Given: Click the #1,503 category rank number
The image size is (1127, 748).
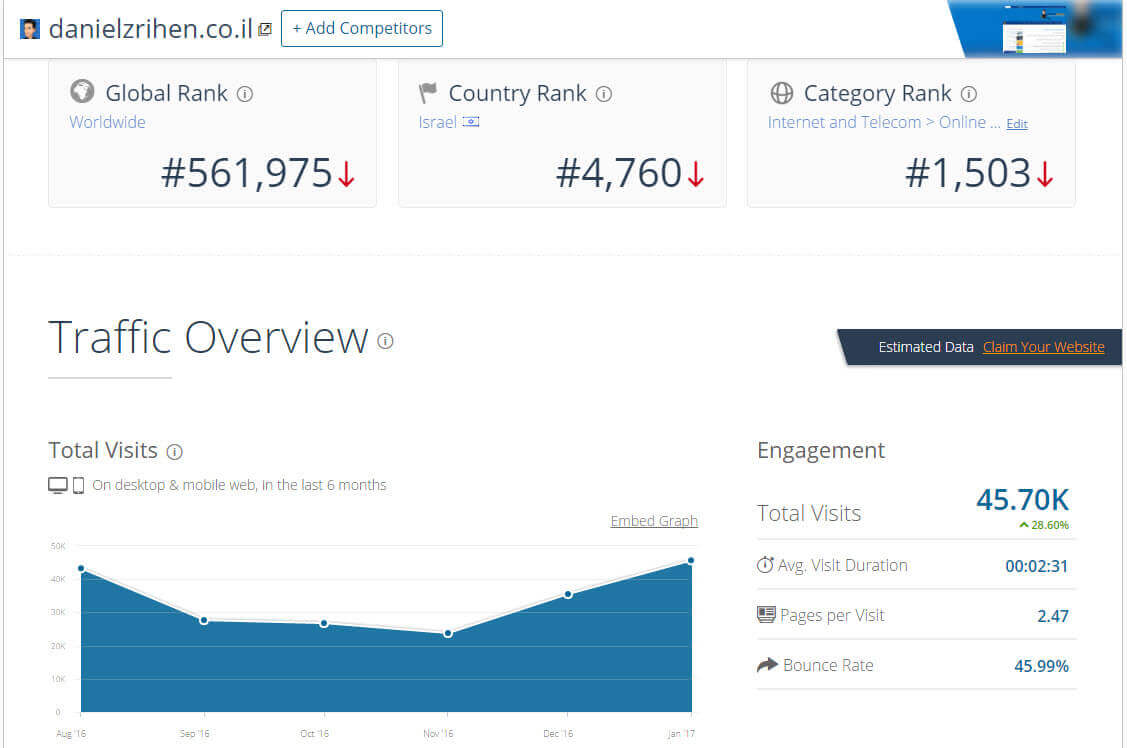Looking at the screenshot, I should coord(968,173).
